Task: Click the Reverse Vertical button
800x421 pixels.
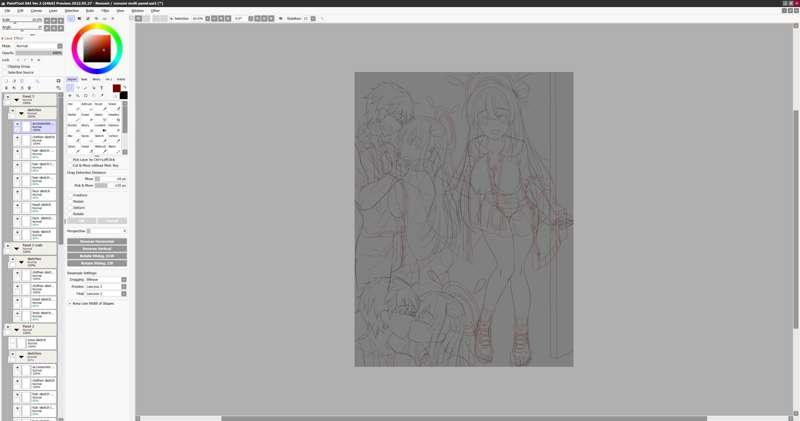Action: pyautogui.click(x=97, y=249)
